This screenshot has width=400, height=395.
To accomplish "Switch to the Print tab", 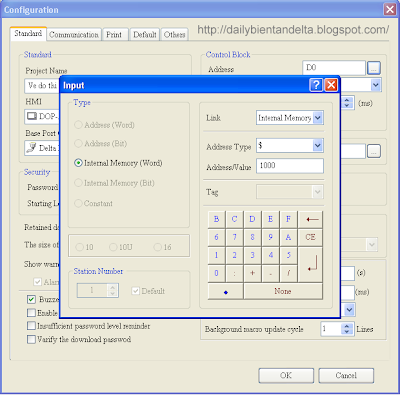I will pos(114,35).
